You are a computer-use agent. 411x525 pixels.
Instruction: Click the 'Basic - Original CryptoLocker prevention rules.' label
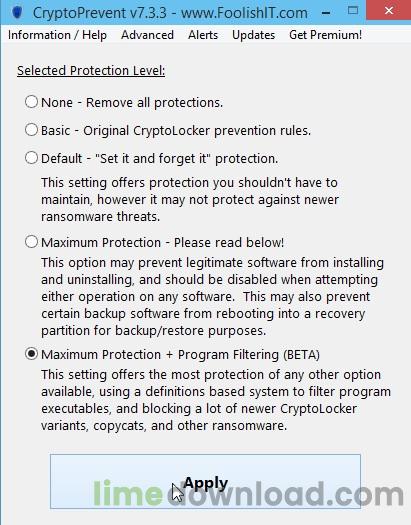pyautogui.click(x=176, y=131)
